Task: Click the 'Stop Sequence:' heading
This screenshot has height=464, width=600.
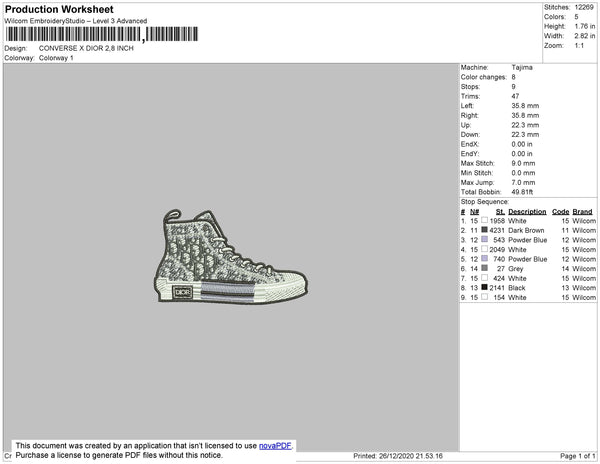Action: (x=484, y=202)
